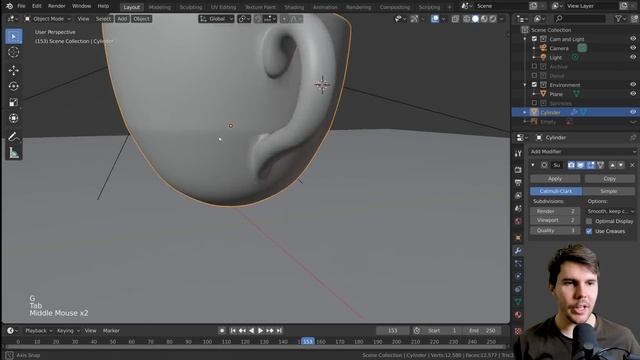Toggle modifier on-cage display icon
Viewport: 640px width, 360px height.
pos(600,165)
